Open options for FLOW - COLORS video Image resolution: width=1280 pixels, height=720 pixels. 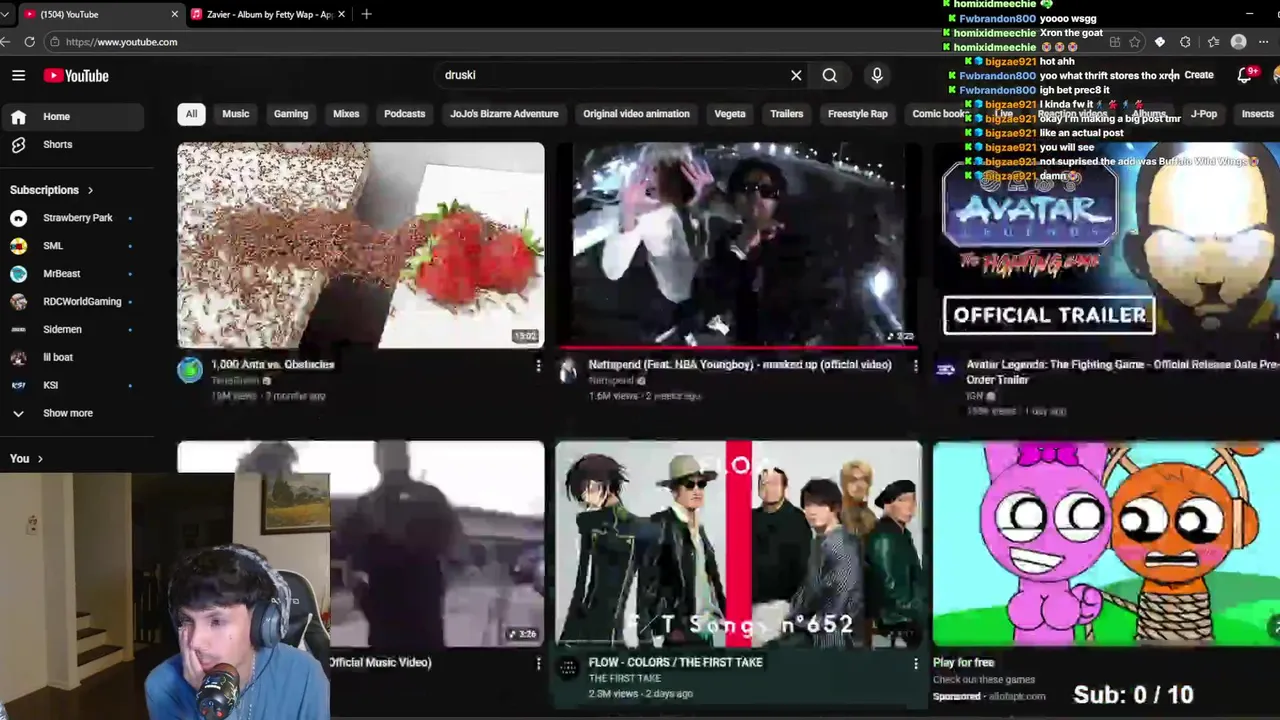915,664
